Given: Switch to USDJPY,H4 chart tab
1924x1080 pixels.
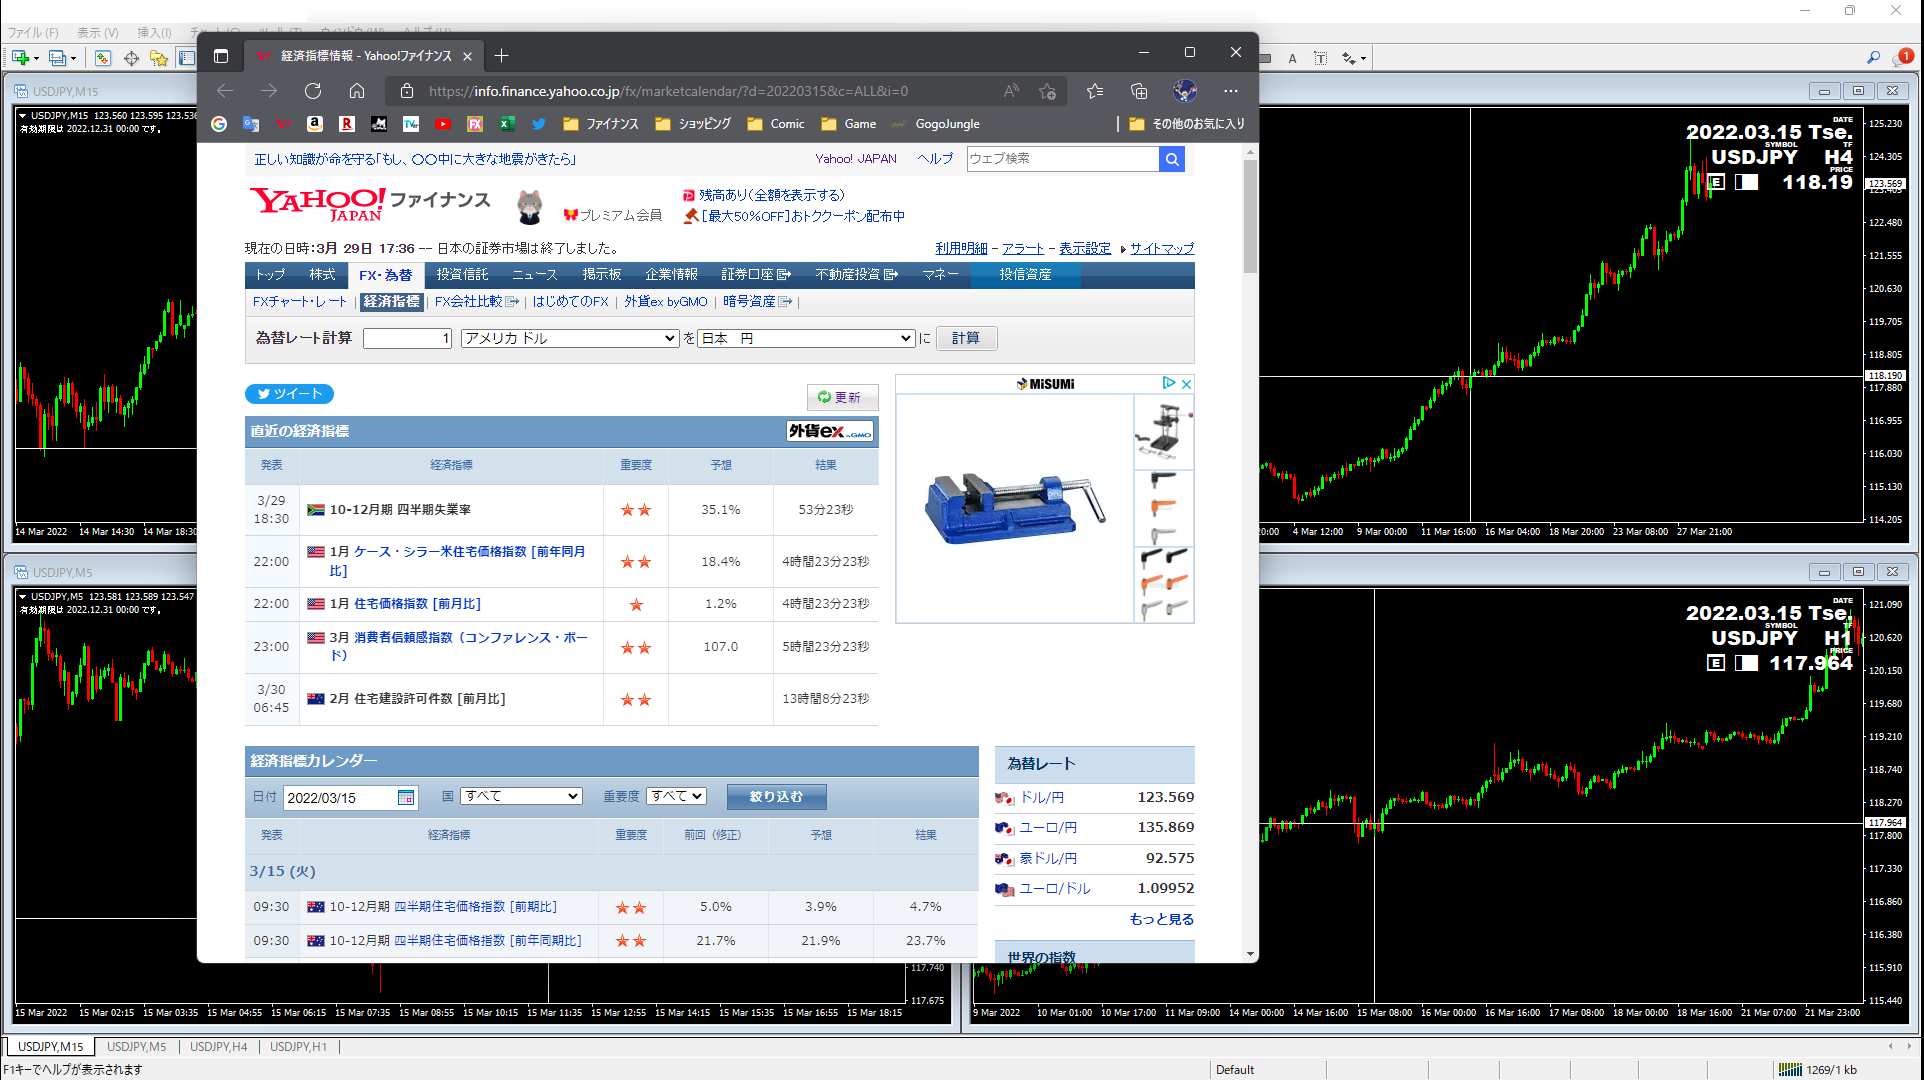Looking at the screenshot, I should pos(218,1046).
